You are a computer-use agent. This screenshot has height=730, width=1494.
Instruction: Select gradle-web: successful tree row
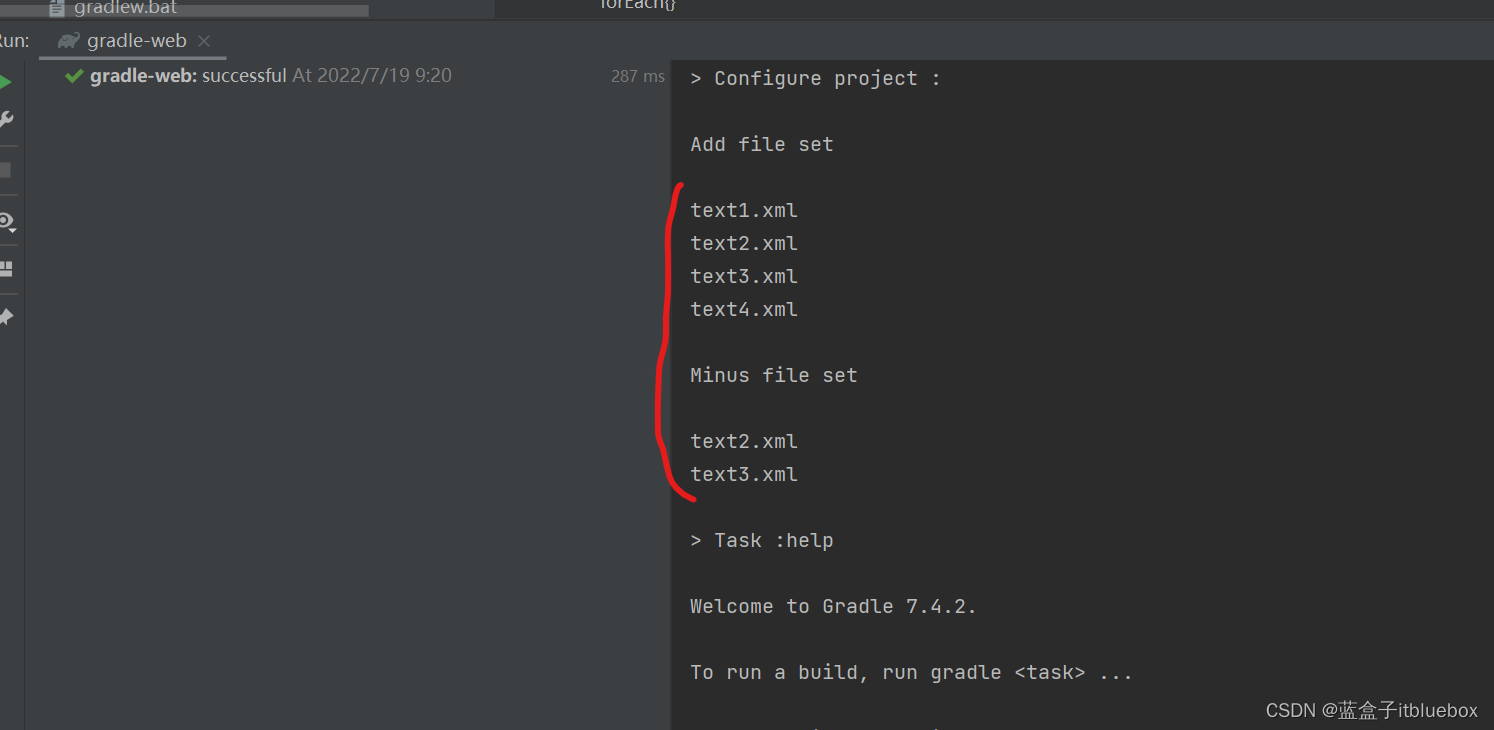346,76
